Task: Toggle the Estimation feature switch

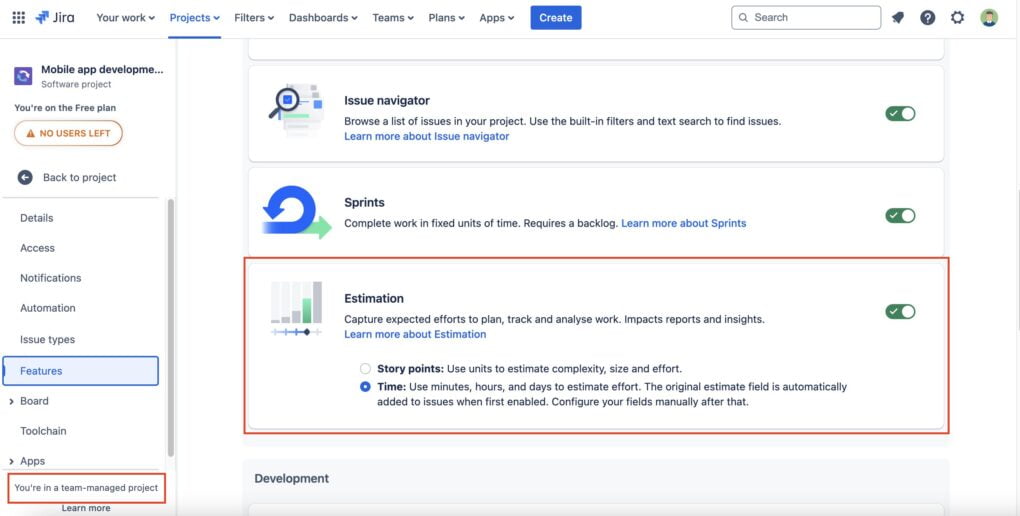Action: (x=900, y=311)
